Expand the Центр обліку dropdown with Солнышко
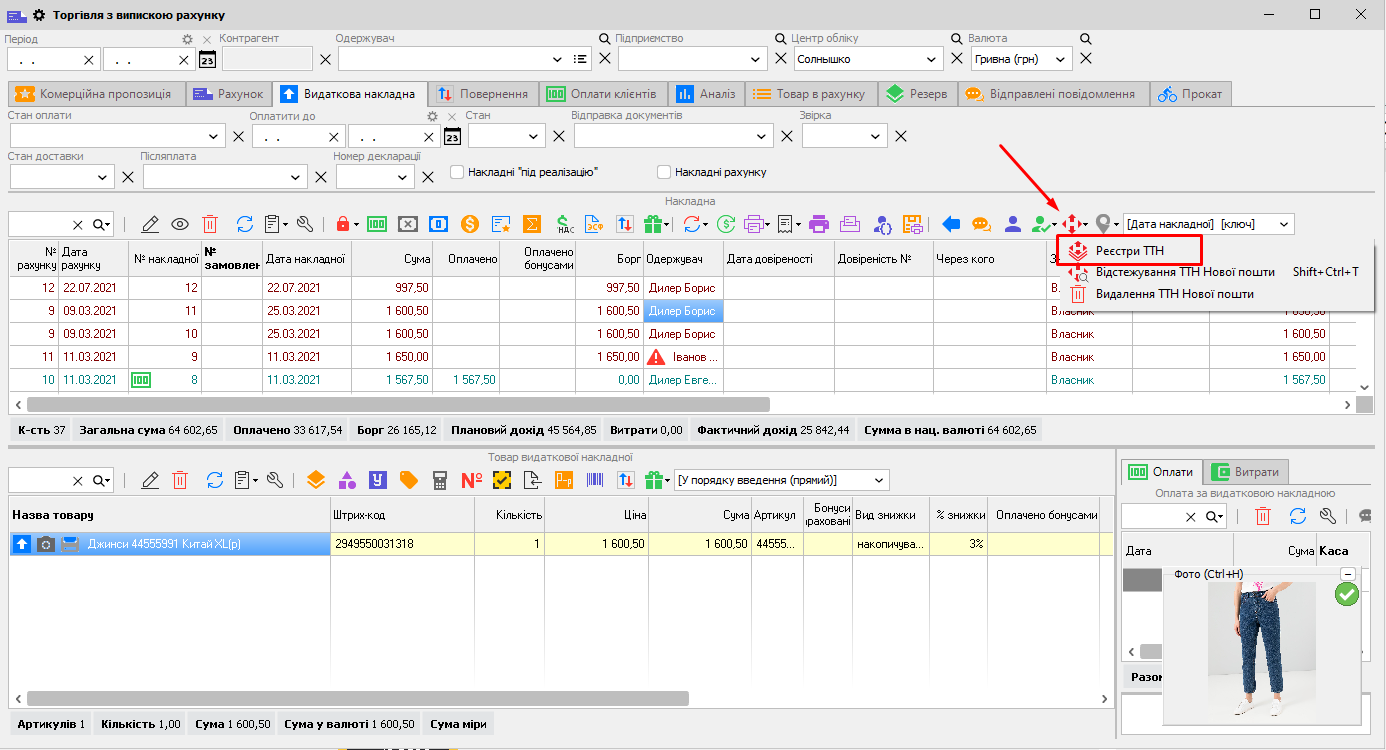The height and width of the screenshot is (750, 1386). click(x=930, y=59)
